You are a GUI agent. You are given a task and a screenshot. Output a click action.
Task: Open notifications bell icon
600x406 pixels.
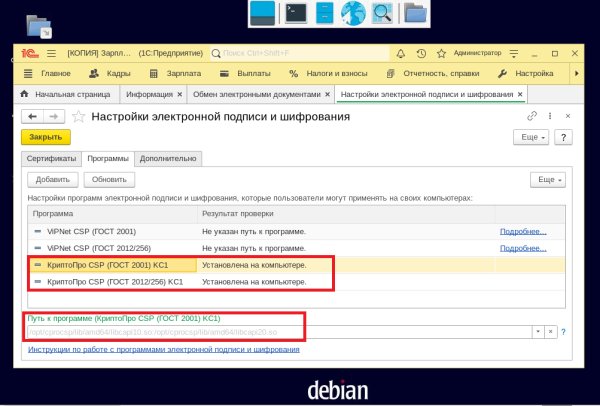tap(401, 54)
